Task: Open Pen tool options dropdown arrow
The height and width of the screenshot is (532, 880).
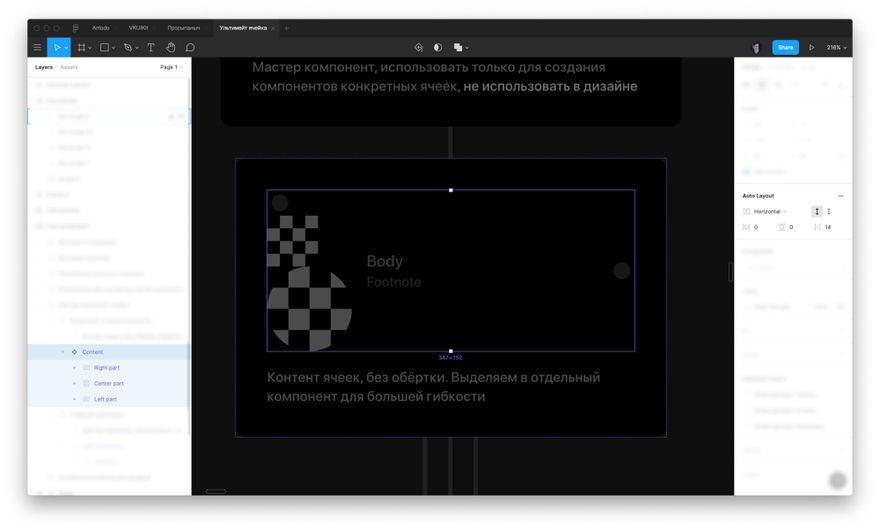Action: pyautogui.click(x=137, y=48)
